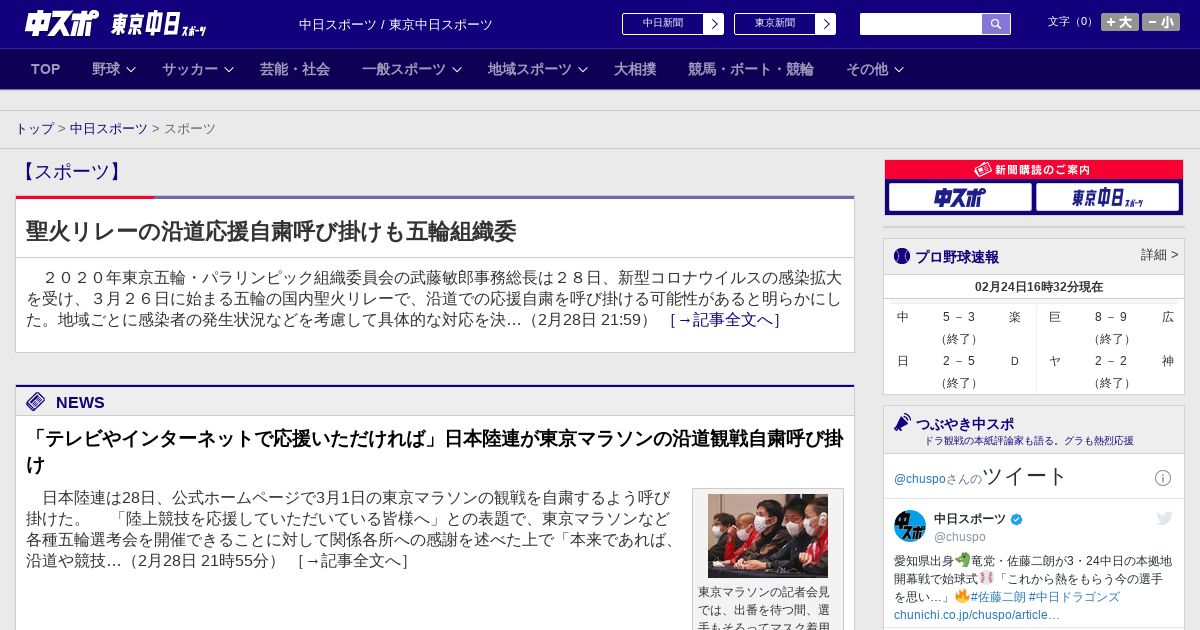This screenshot has height=630, width=1200.
Task: Click the baseball icon beside プロ野球速報
Action: click(902, 256)
